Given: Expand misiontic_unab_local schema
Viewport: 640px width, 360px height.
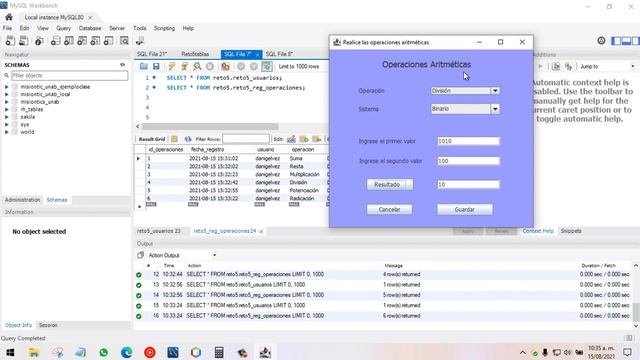Looking at the screenshot, I should 7,94.
